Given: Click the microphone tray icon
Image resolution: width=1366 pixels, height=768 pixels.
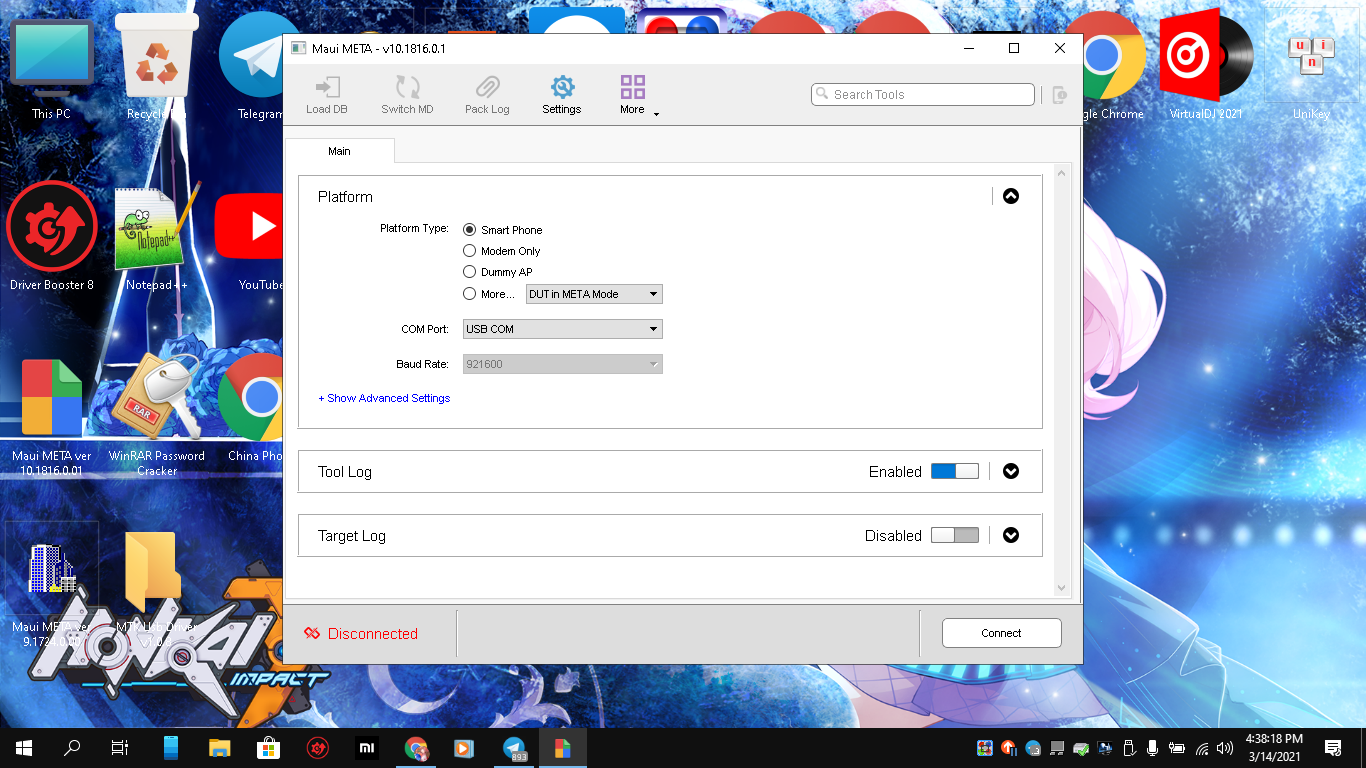Looking at the screenshot, I should point(1153,748).
